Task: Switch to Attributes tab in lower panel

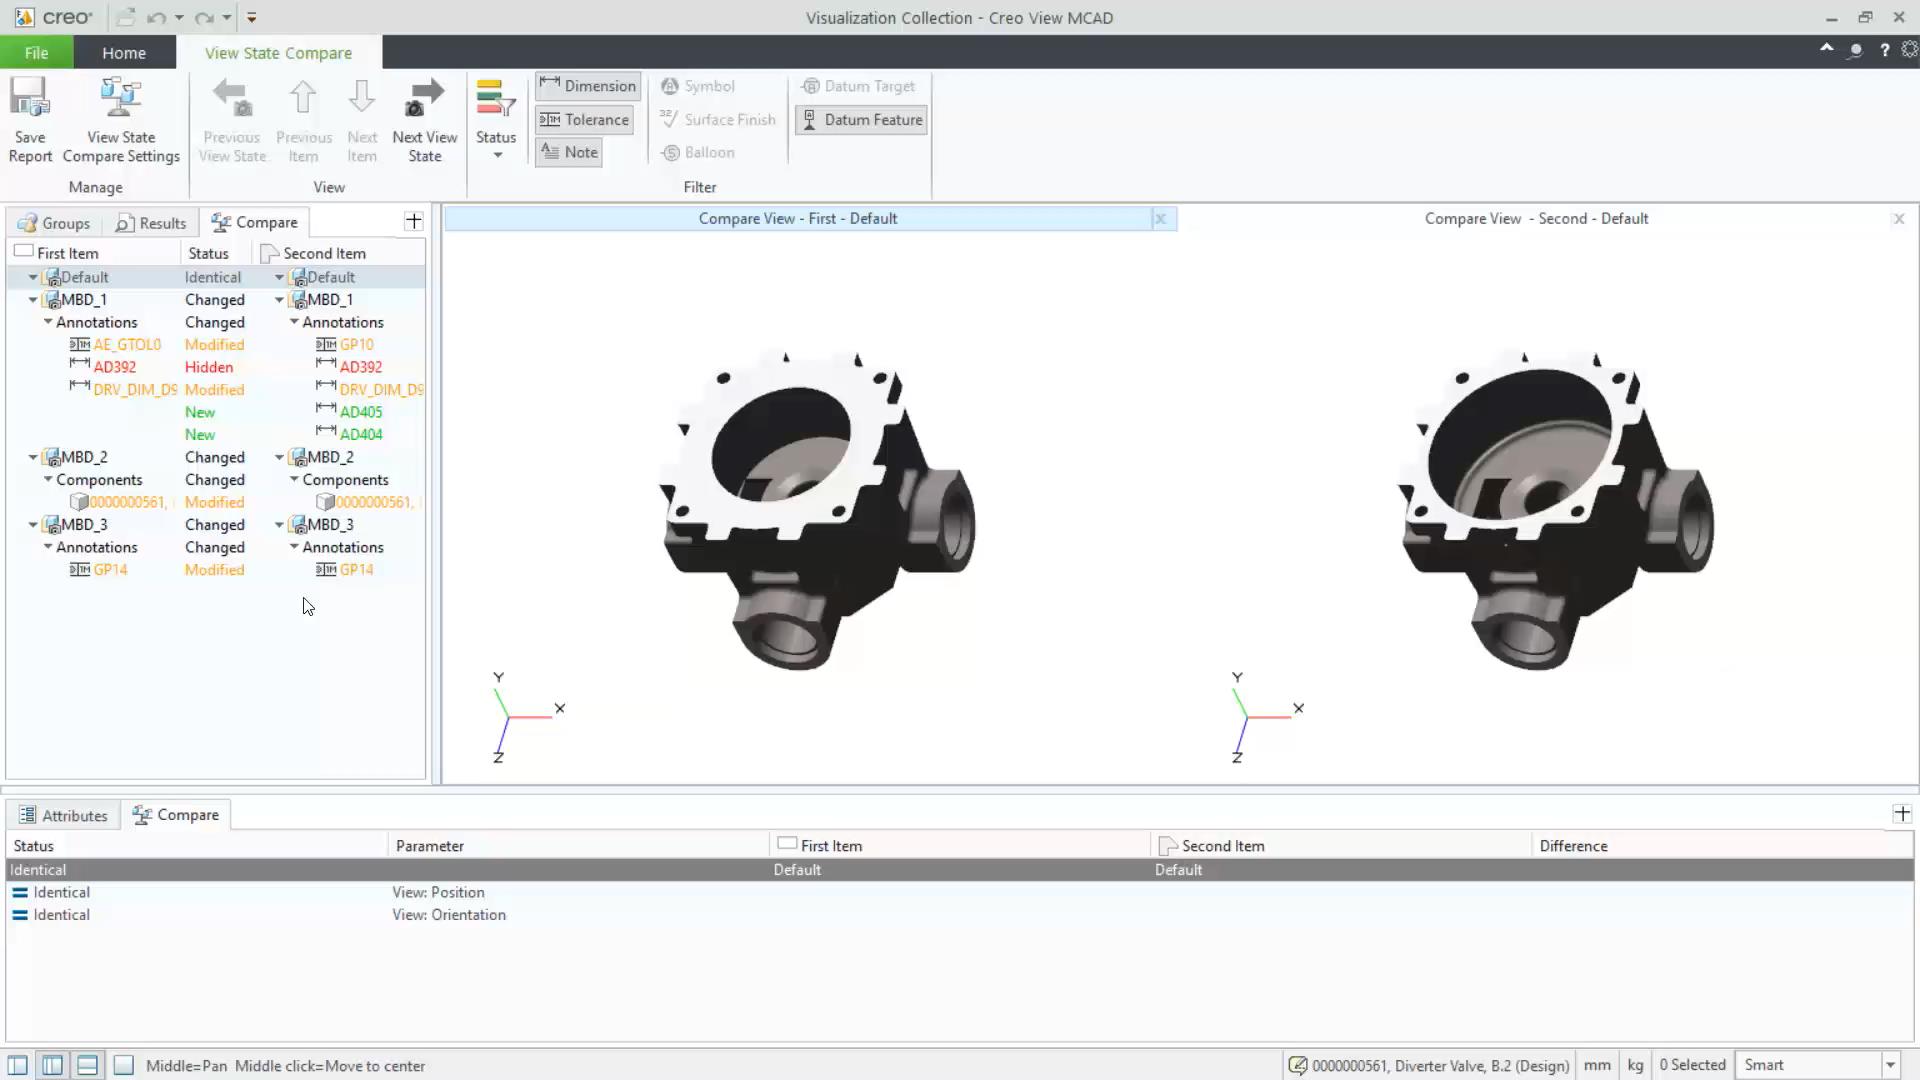Action: click(x=63, y=815)
